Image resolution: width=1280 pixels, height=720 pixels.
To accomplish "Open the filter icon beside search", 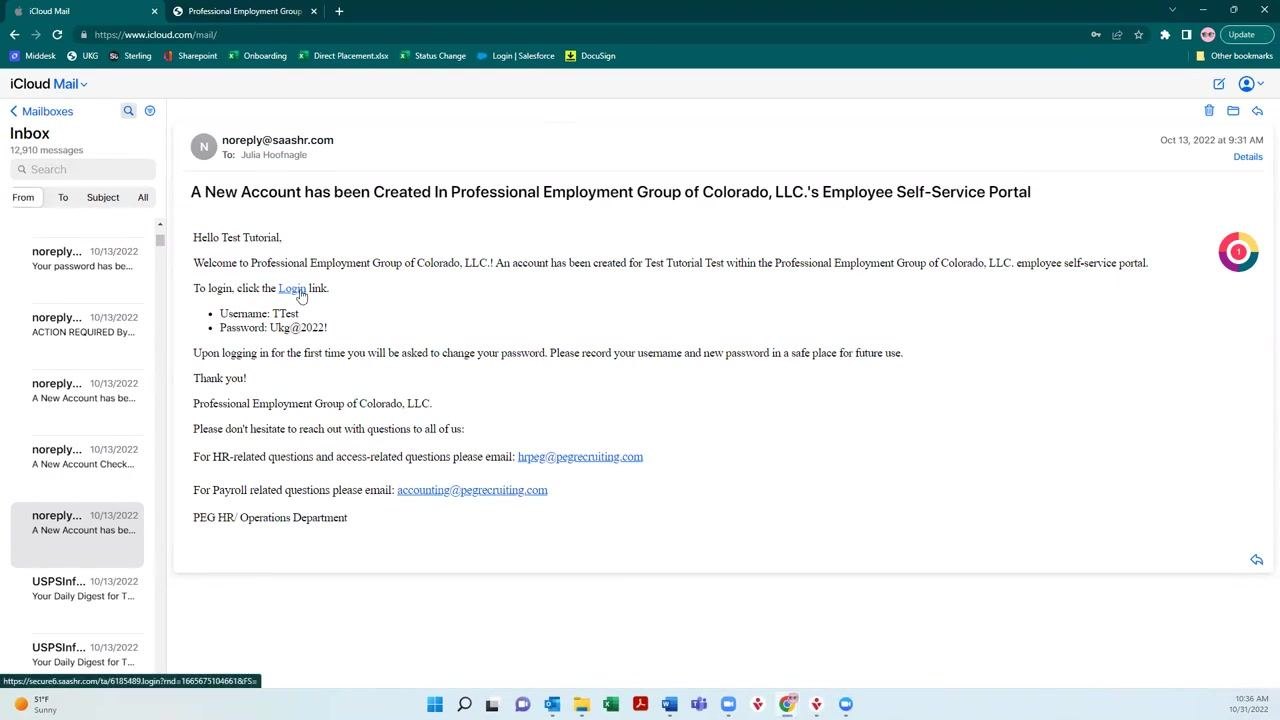I will (150, 111).
